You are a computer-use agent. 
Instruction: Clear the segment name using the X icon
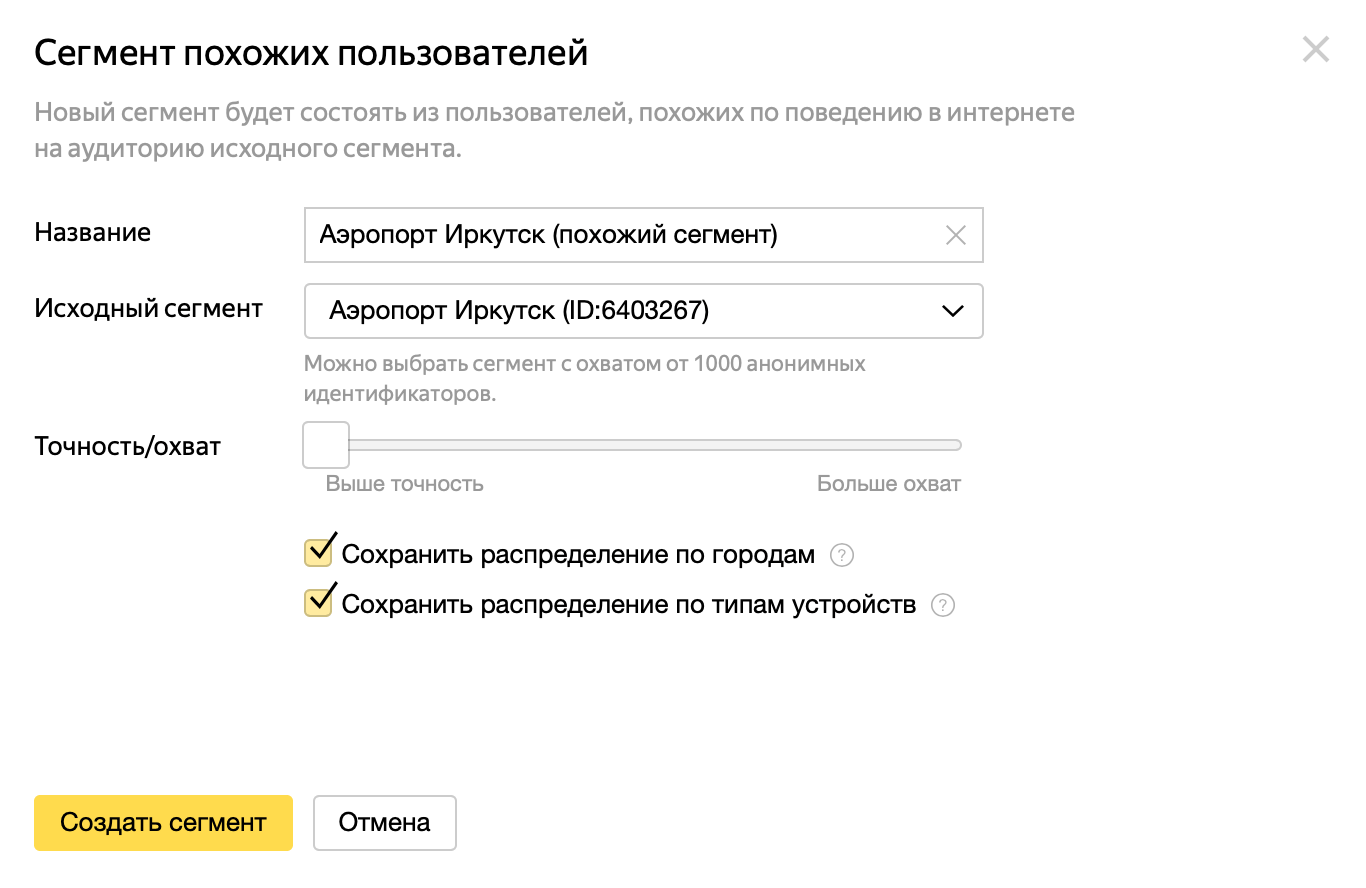[956, 235]
